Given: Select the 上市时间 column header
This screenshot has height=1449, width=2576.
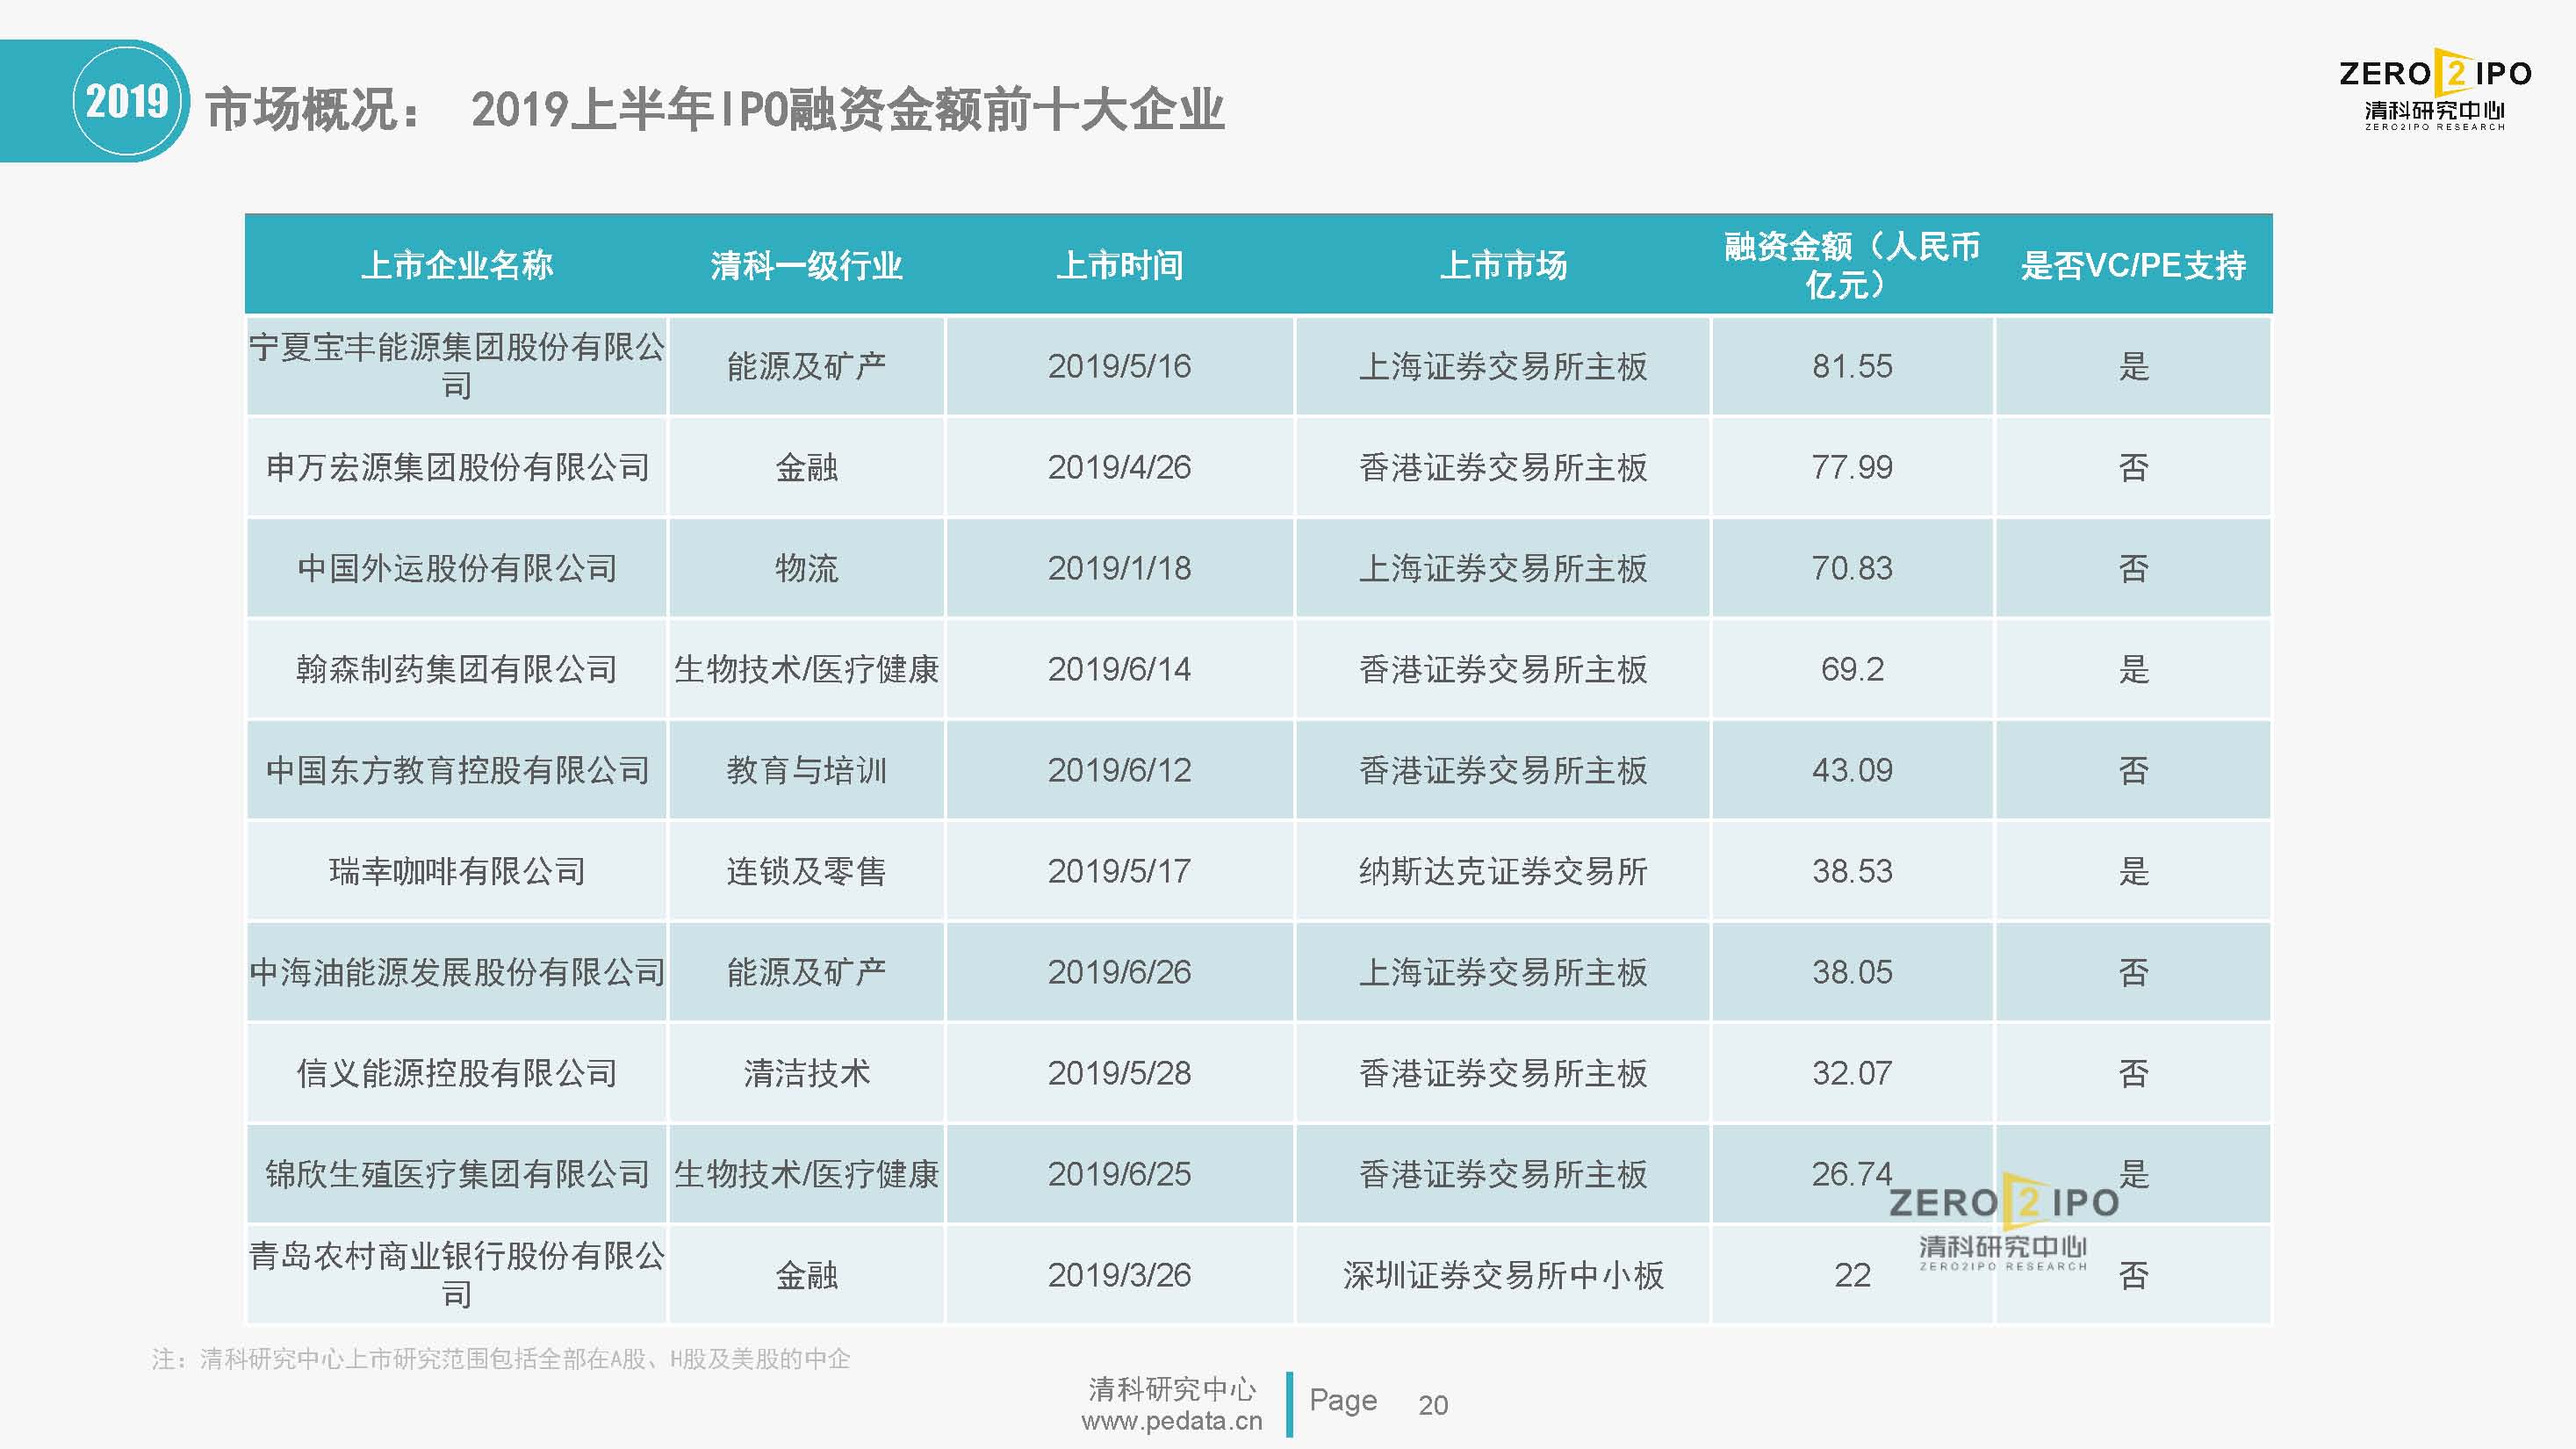Looking at the screenshot, I should pos(1120,265).
